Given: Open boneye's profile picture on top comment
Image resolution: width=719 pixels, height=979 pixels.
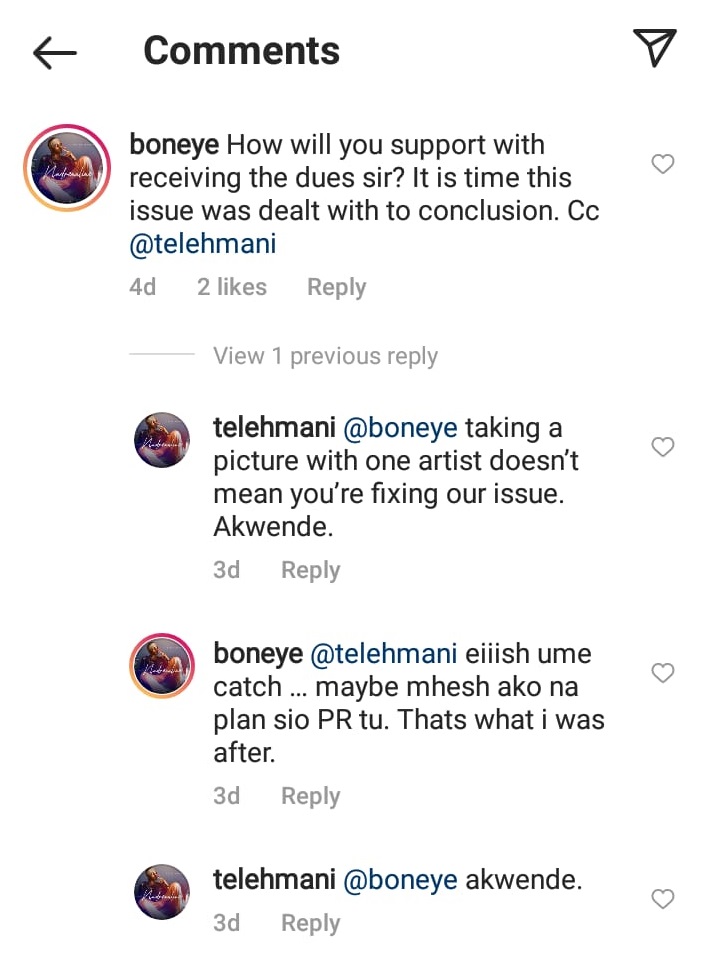Looking at the screenshot, I should tap(67, 168).
